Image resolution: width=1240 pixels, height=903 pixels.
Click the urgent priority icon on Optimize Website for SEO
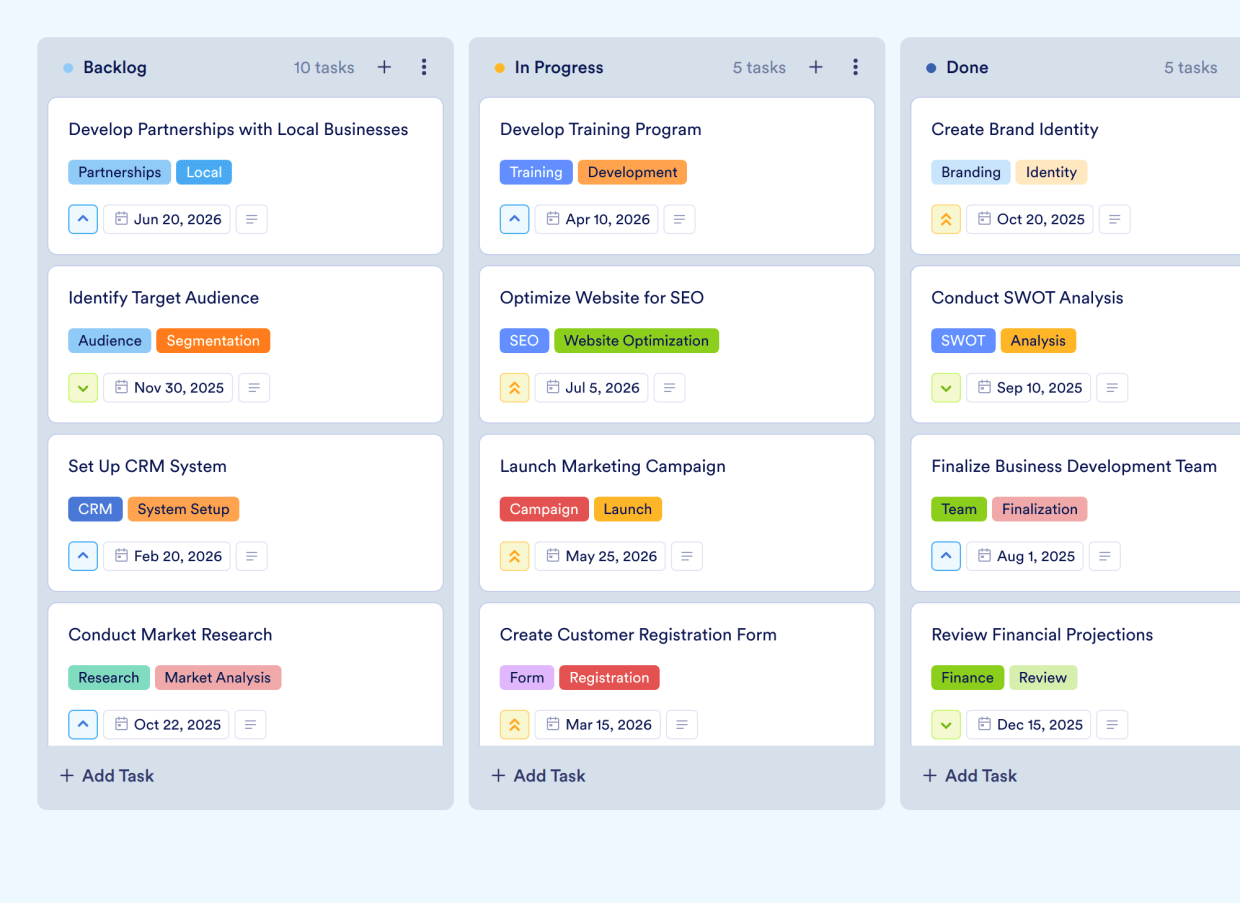click(514, 387)
